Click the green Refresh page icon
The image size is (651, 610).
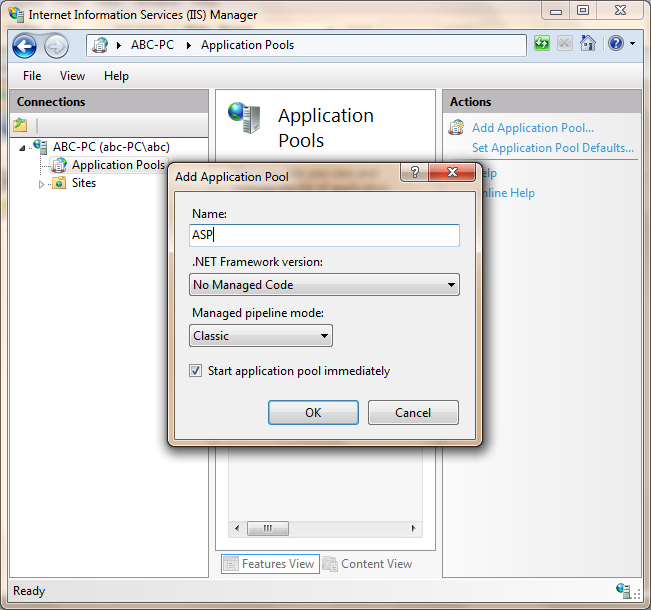(x=542, y=43)
